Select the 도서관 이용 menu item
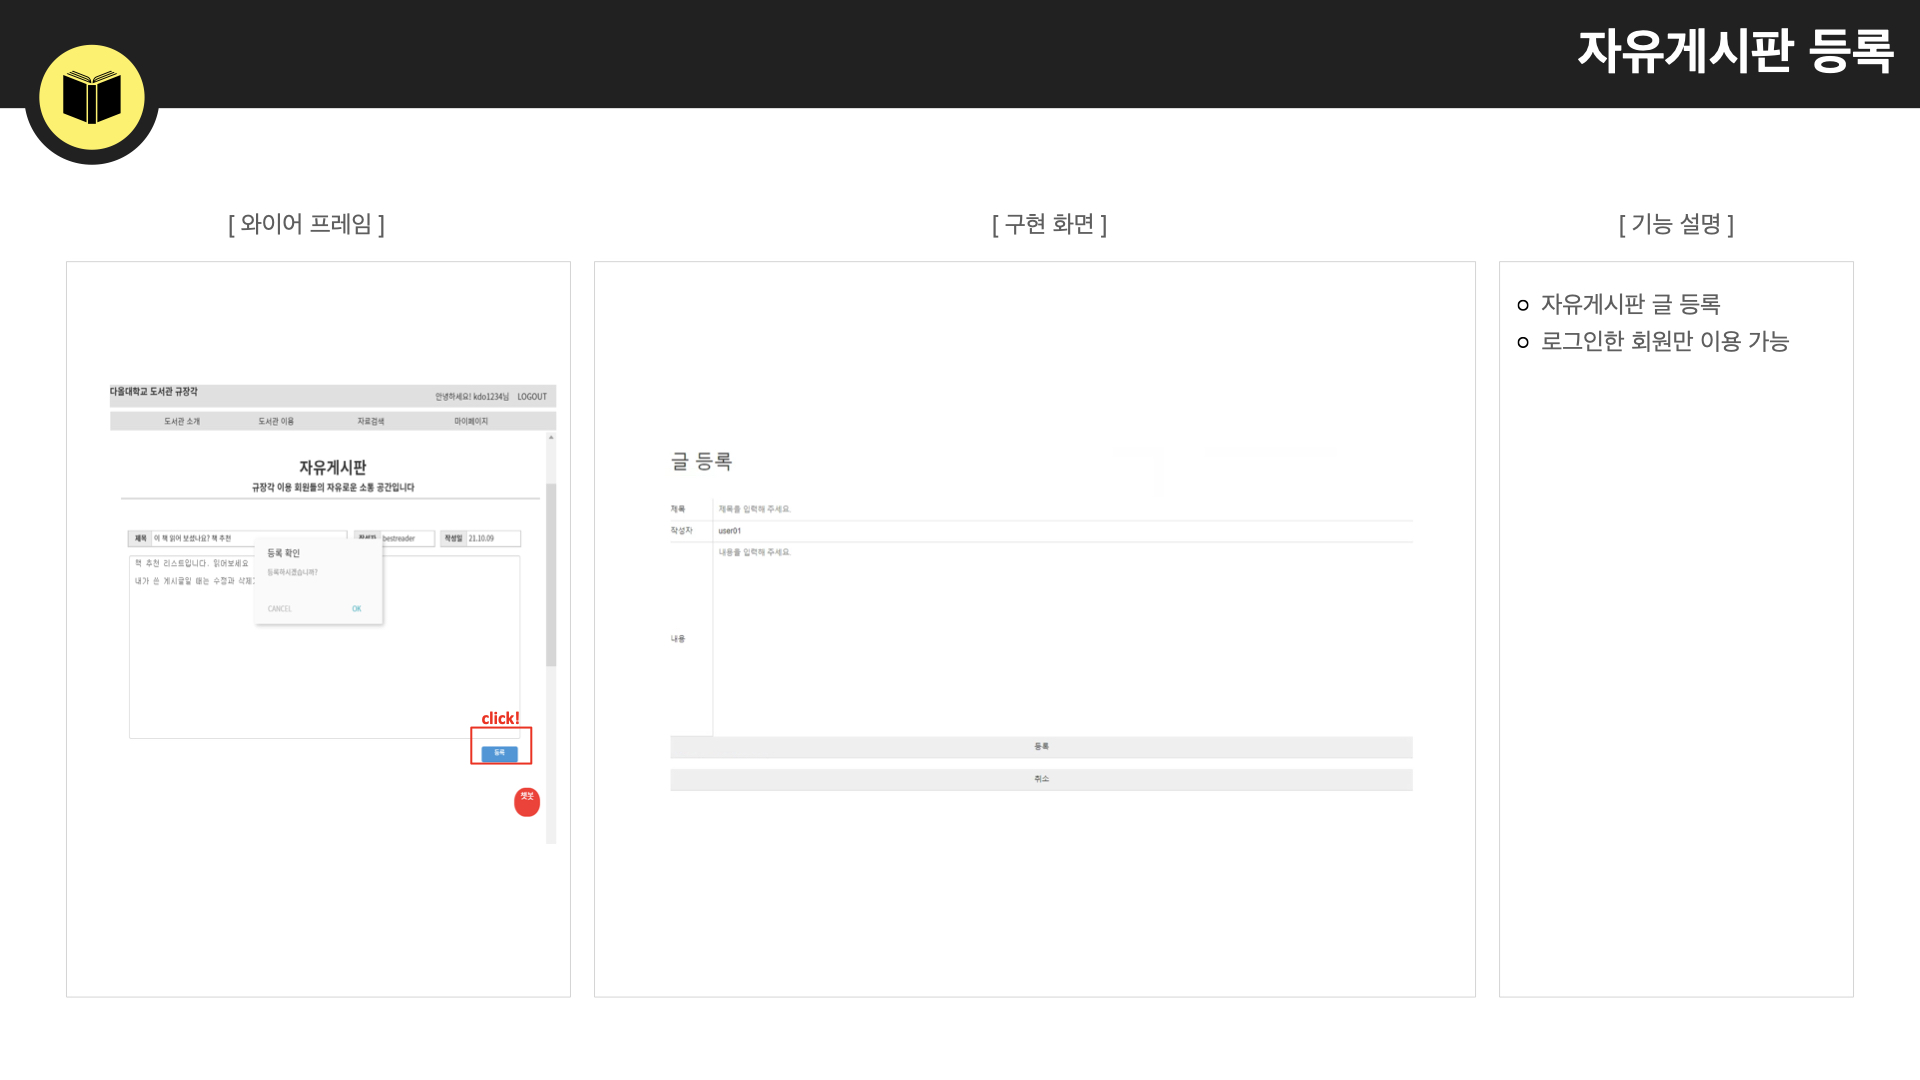The height and width of the screenshot is (1080, 1920). point(276,421)
